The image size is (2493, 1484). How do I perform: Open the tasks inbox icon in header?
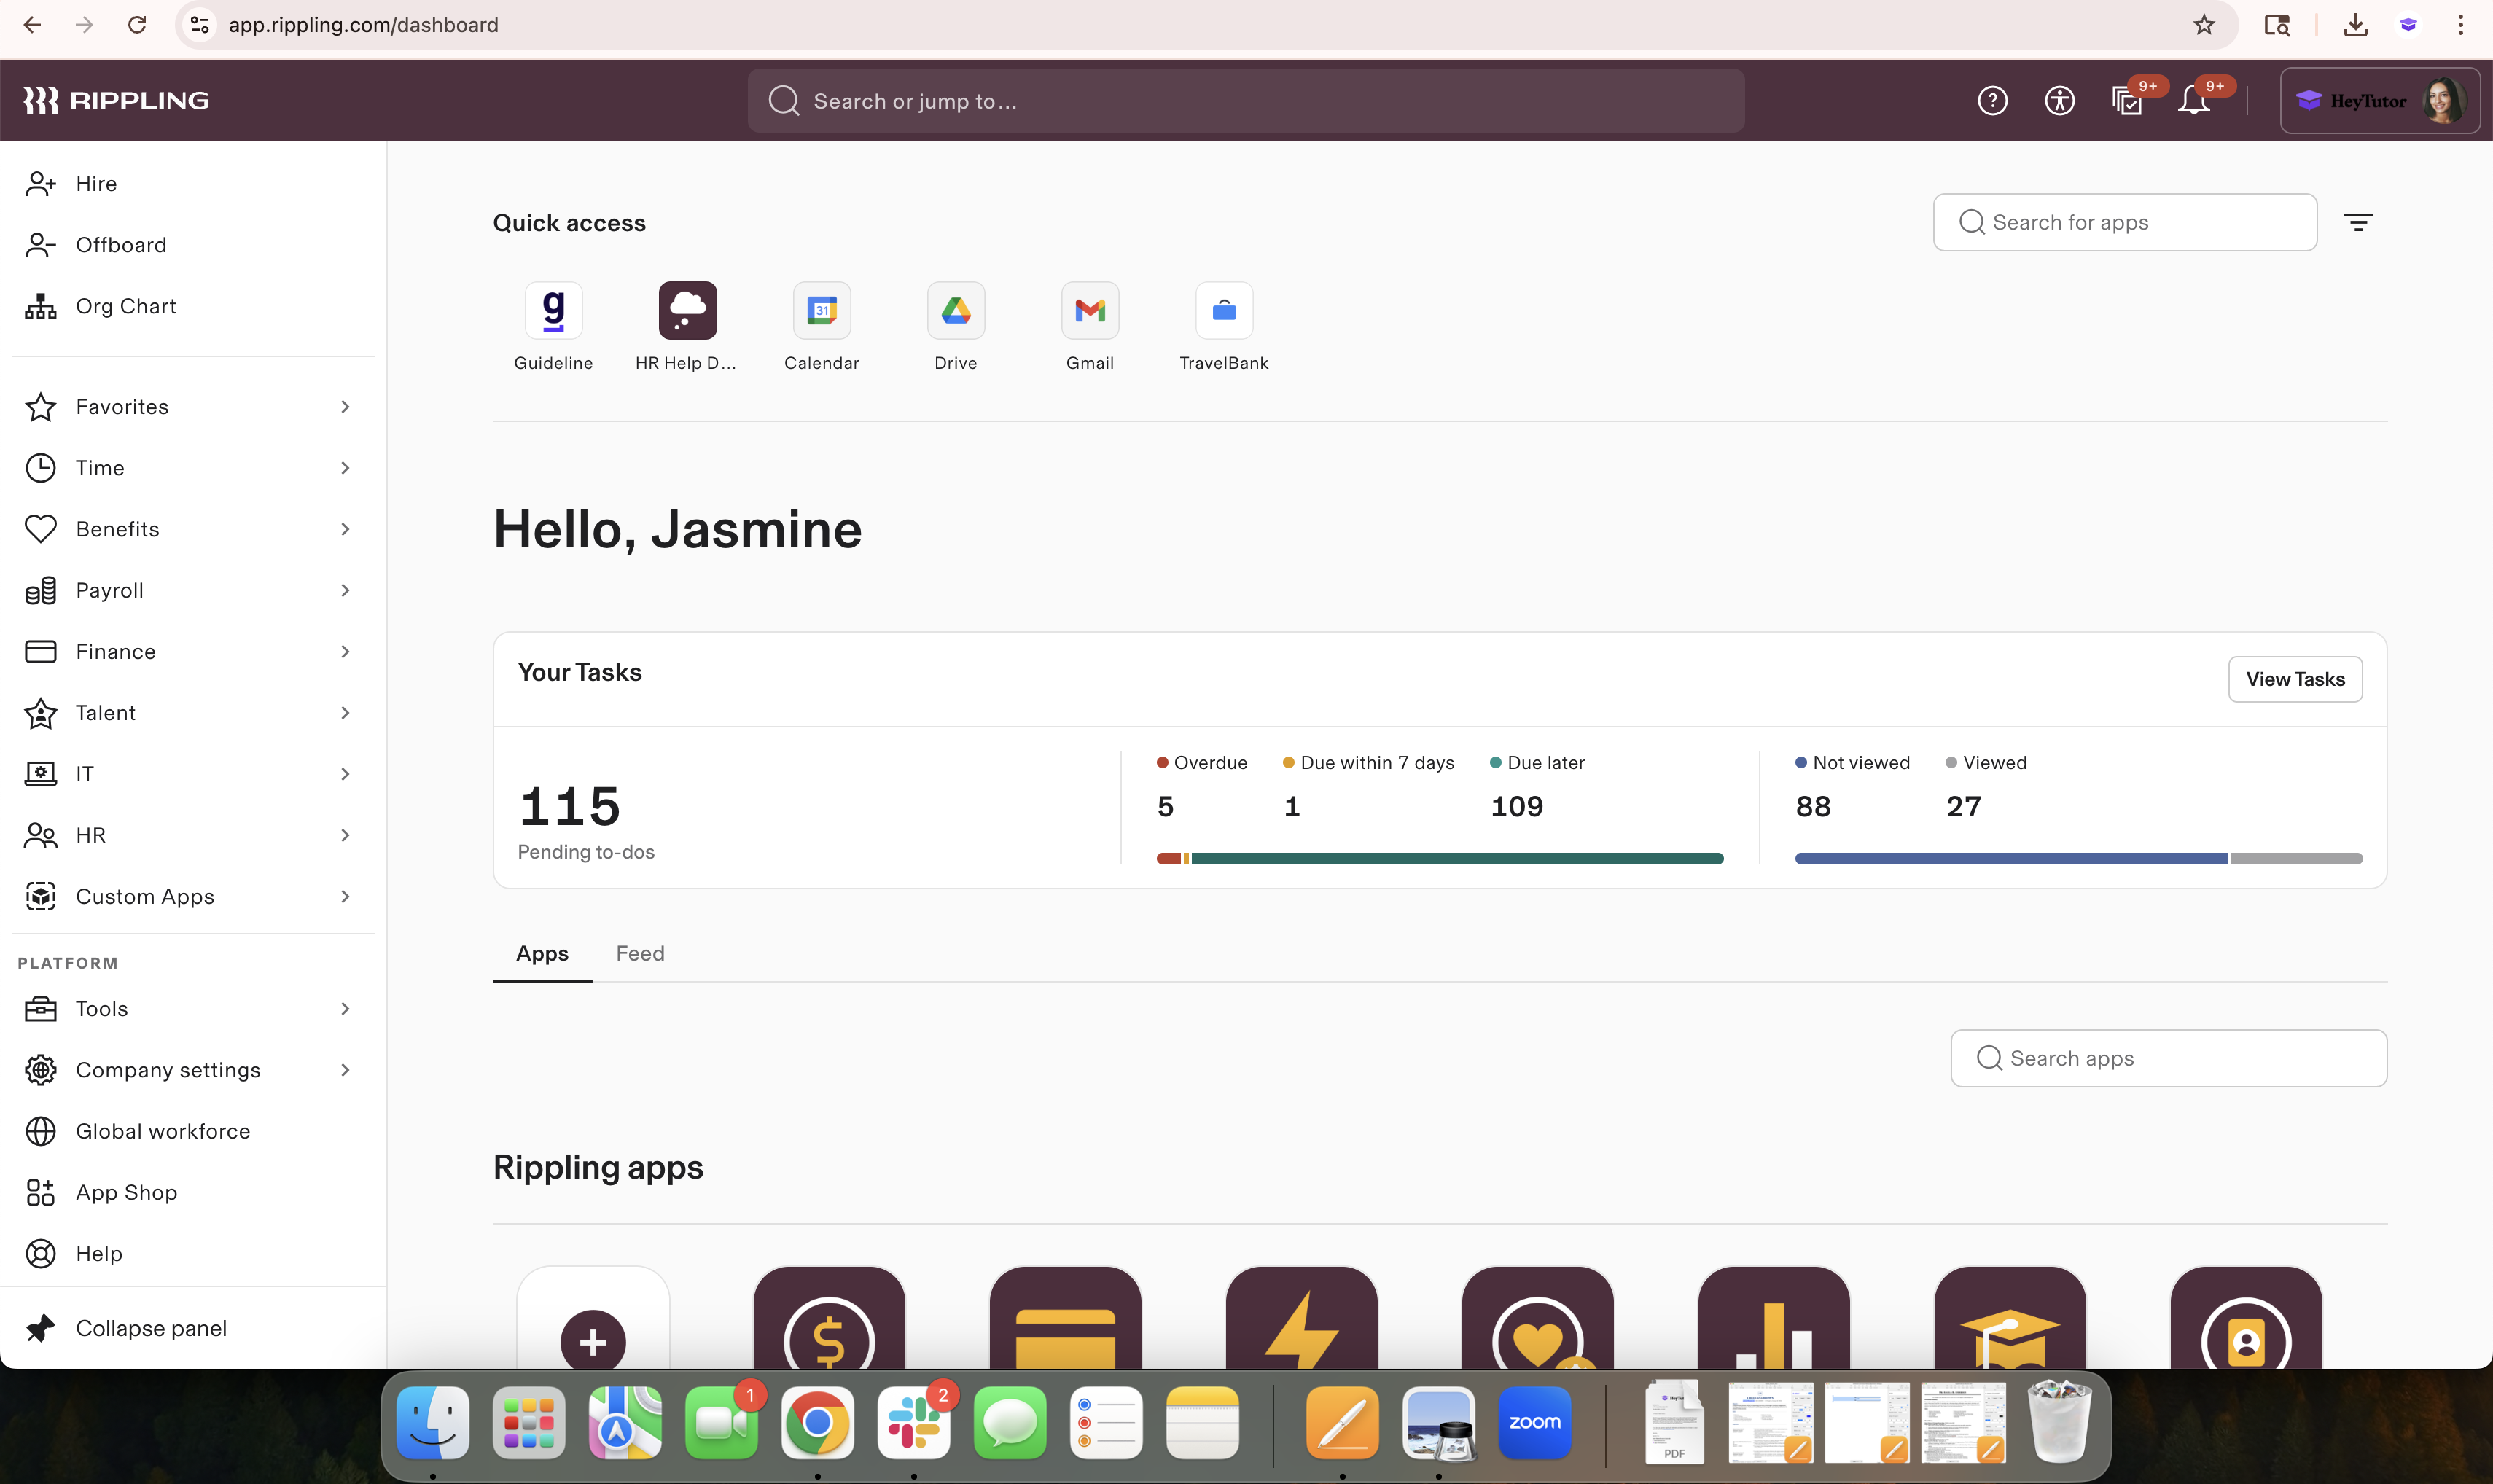click(2126, 101)
